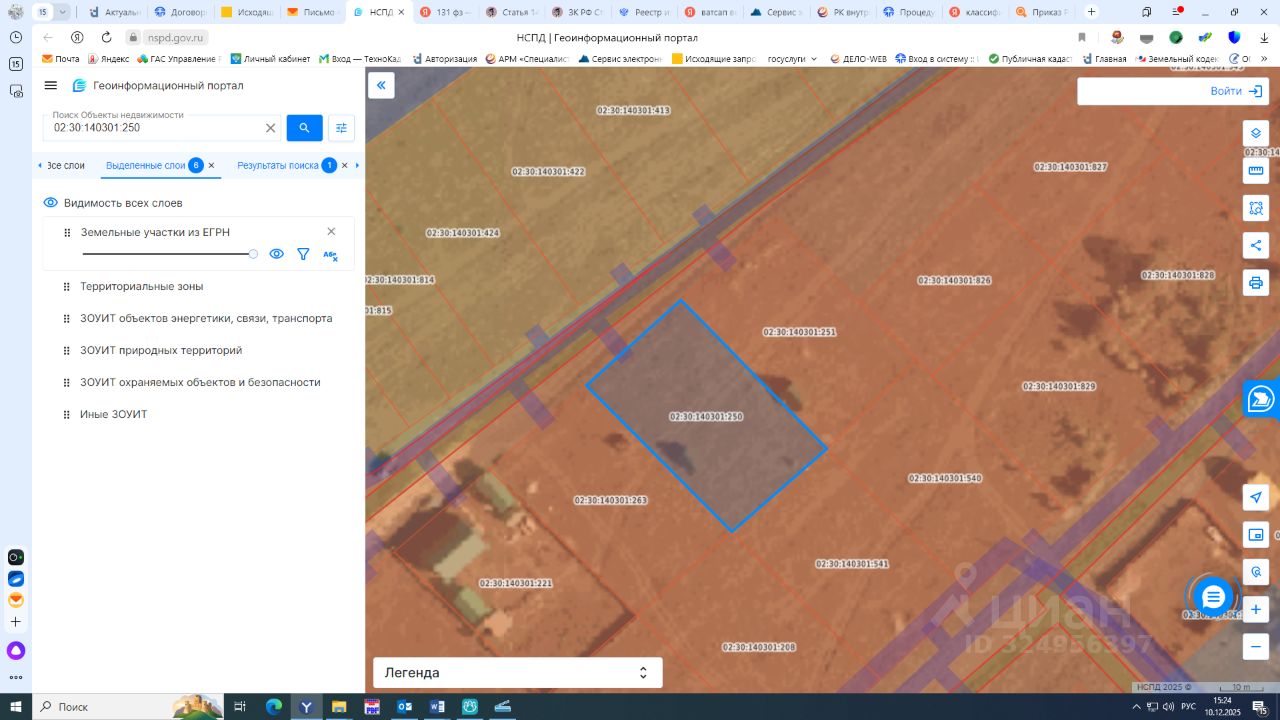The height and width of the screenshot is (720, 1280).
Task: Share the current map view
Action: [1256, 245]
